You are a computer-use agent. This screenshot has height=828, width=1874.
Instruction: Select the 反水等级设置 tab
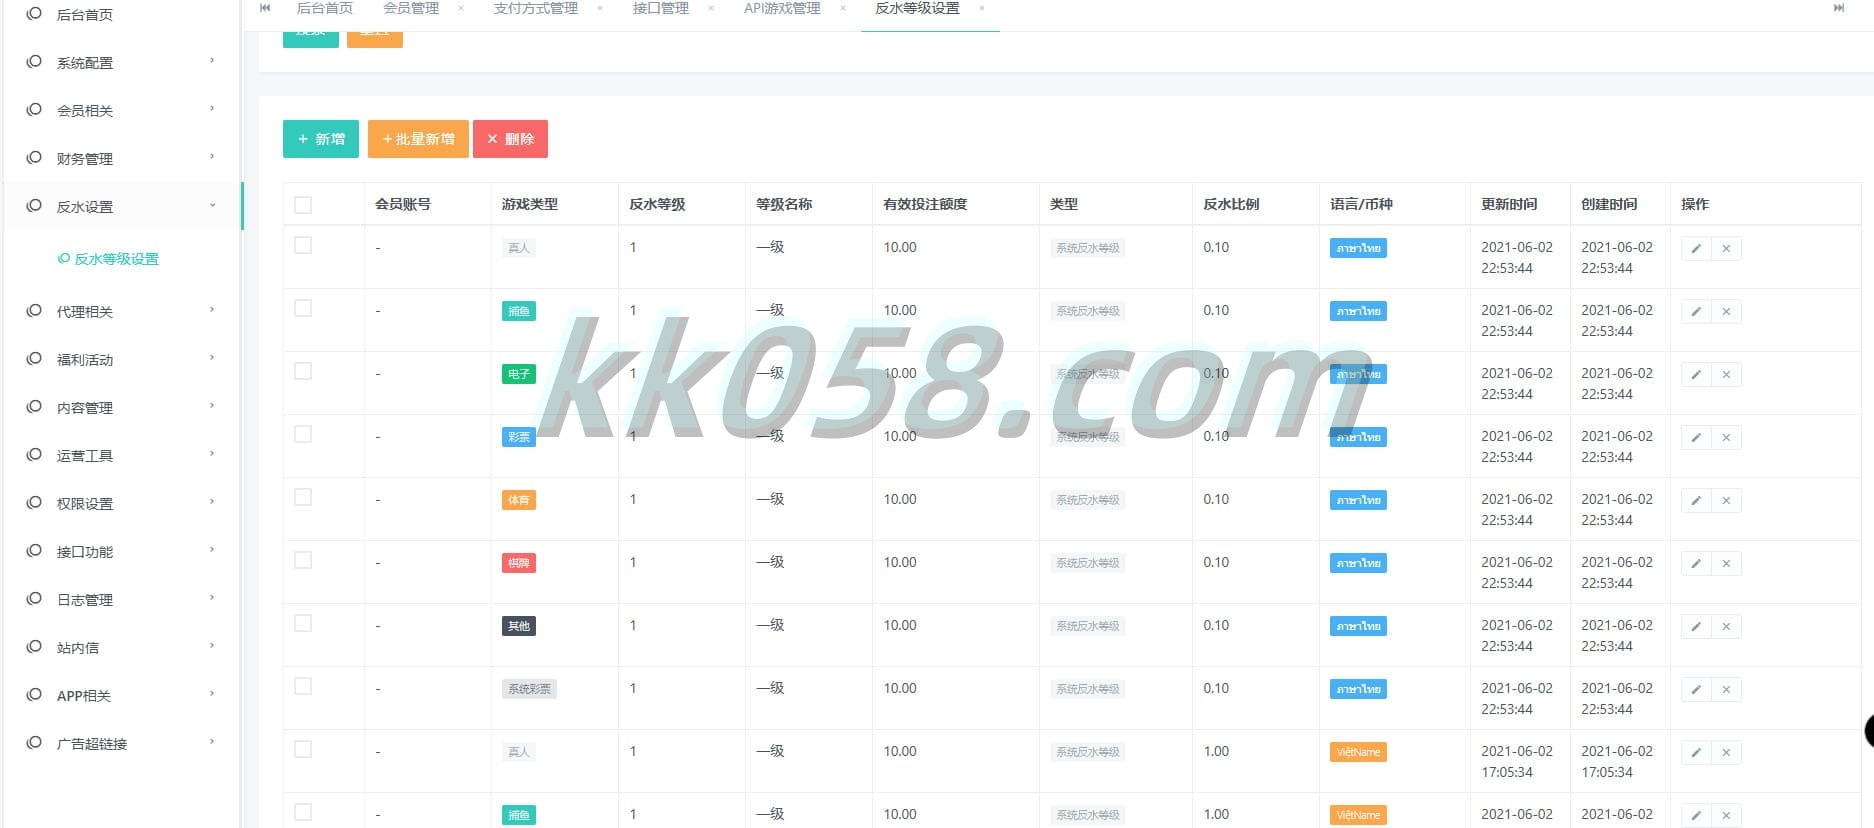(x=917, y=8)
